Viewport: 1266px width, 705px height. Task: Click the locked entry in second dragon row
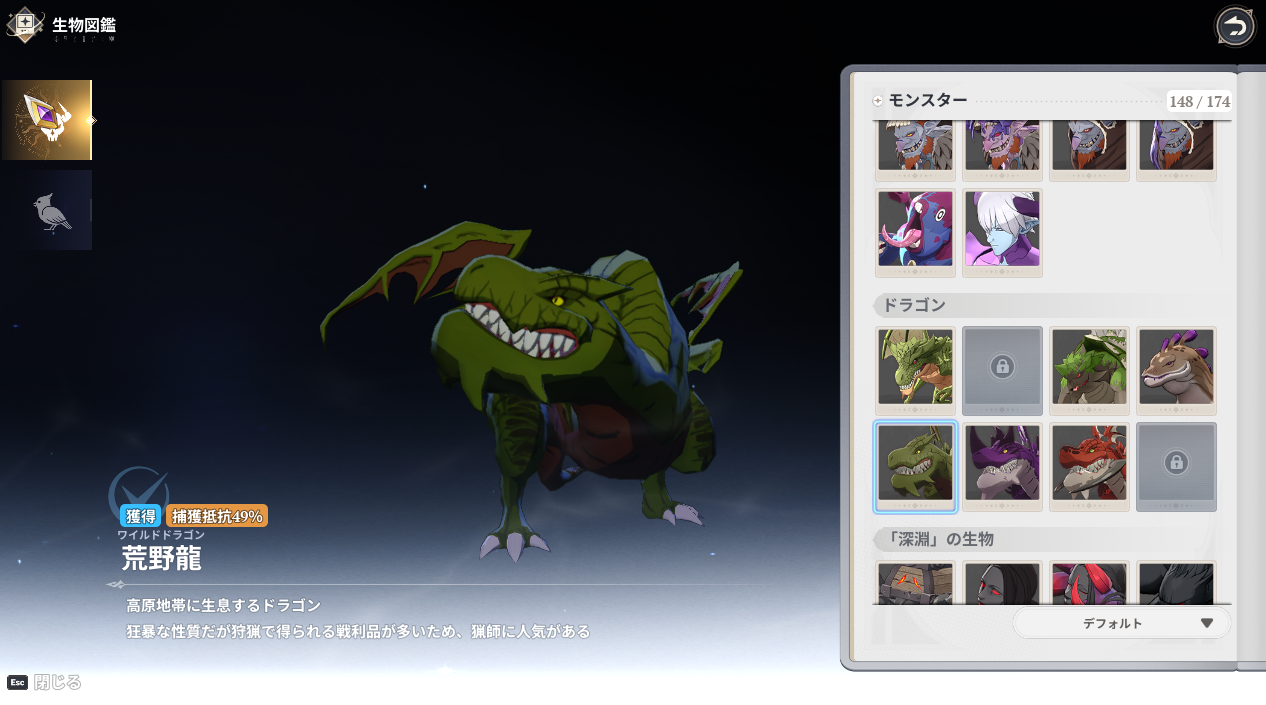click(1176, 464)
